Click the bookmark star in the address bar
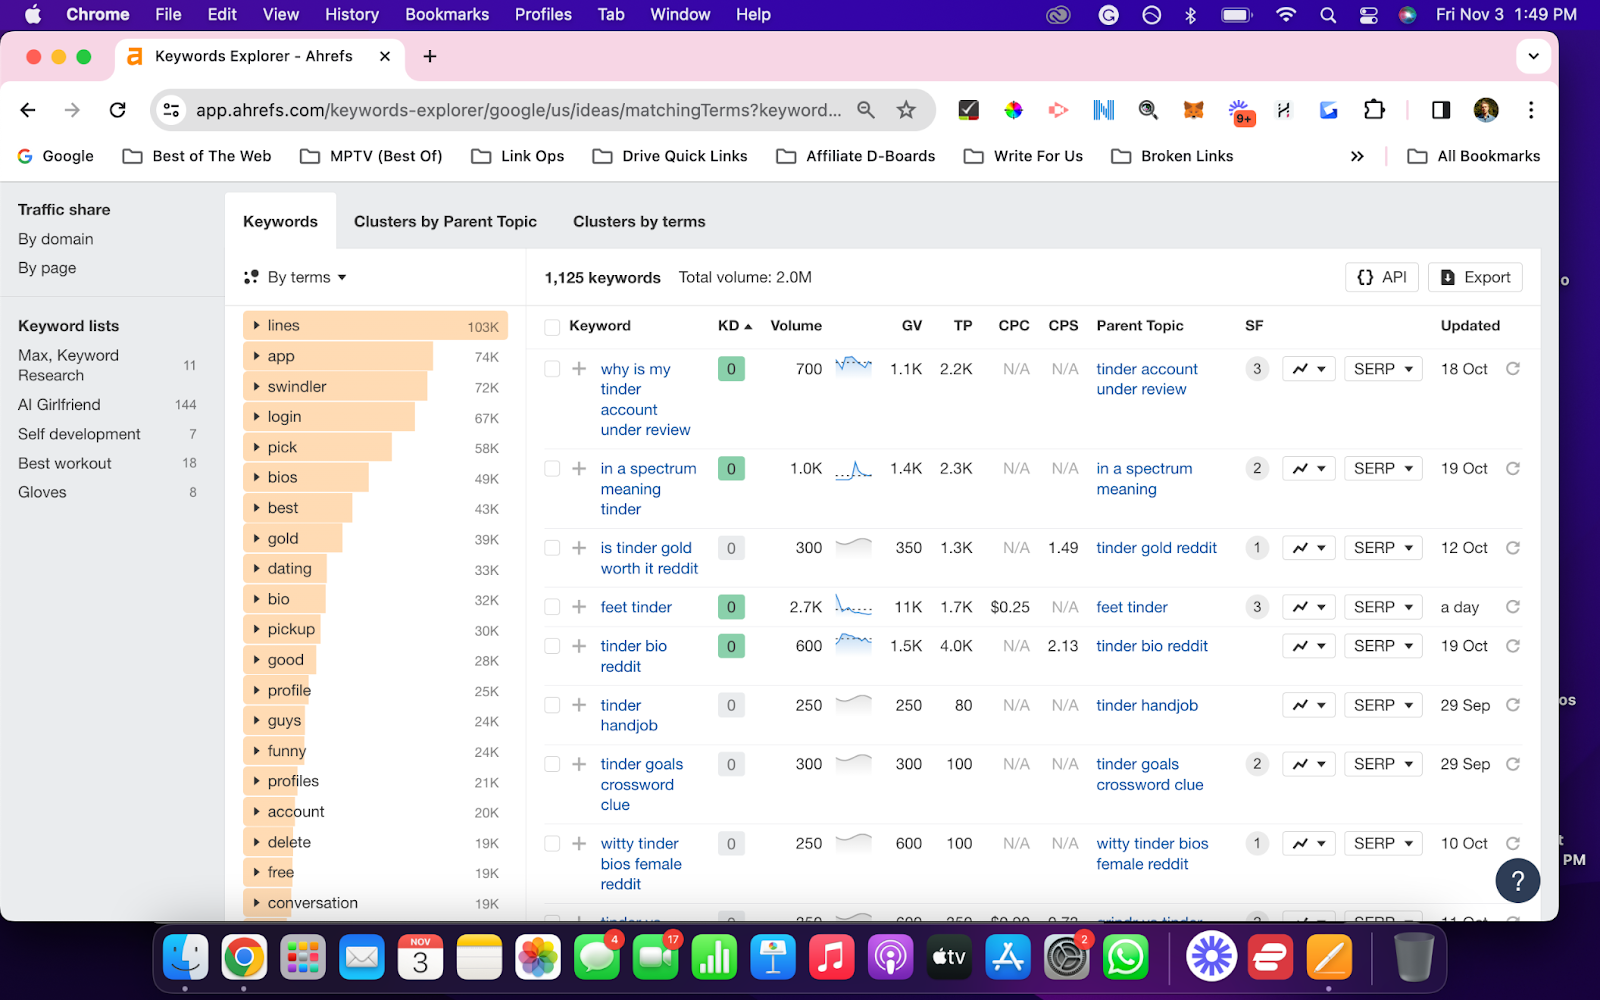Viewport: 1600px width, 1000px height. [905, 110]
